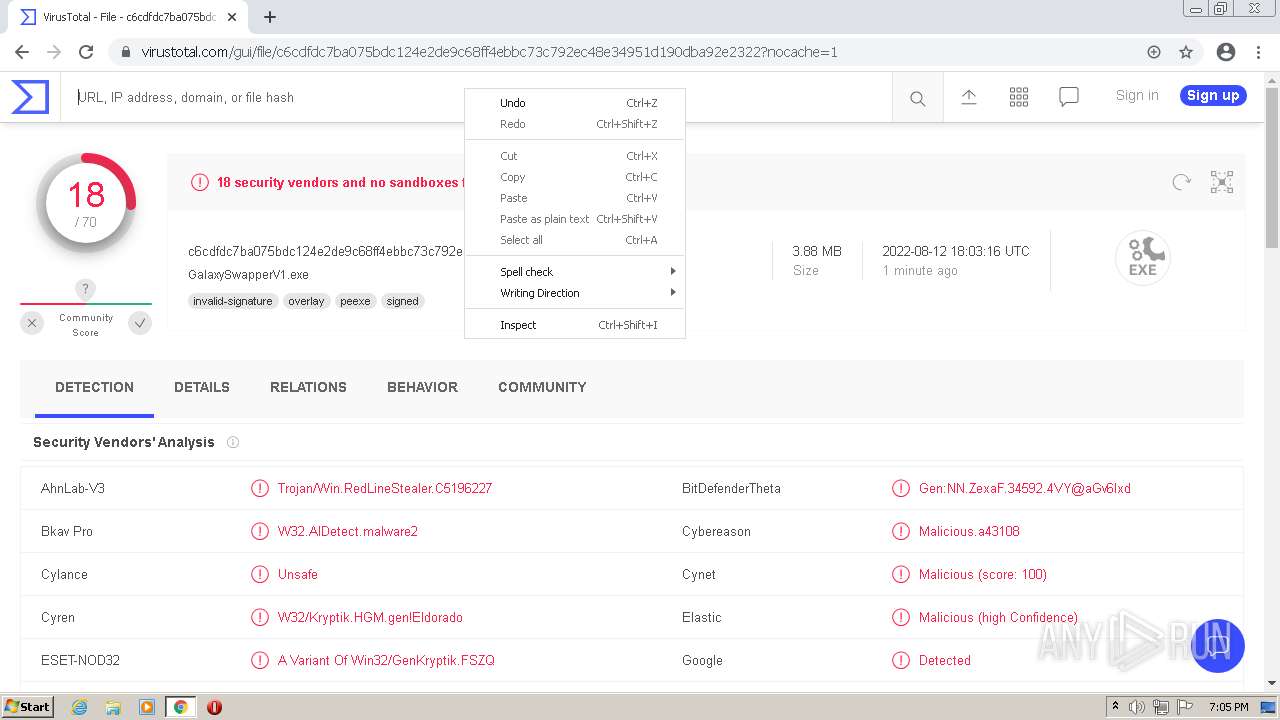Bookmark this page with star icon
The image size is (1280, 720).
coord(1186,52)
